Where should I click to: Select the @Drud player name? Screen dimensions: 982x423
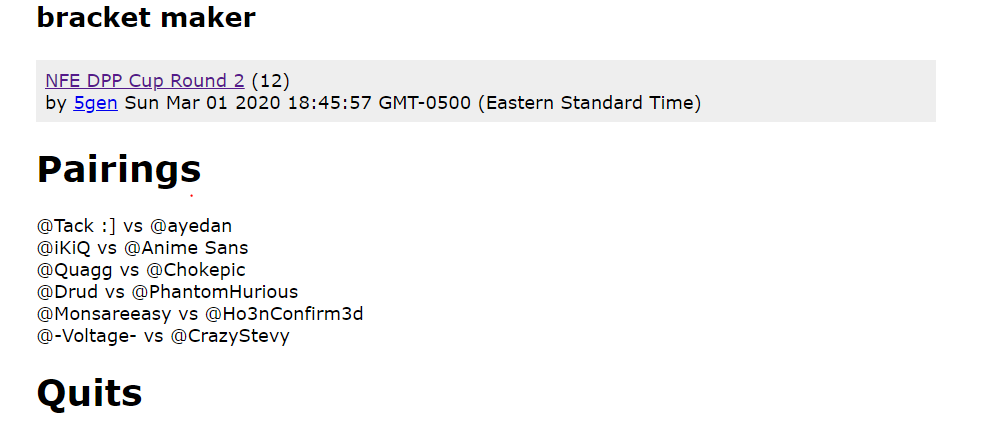pos(68,292)
